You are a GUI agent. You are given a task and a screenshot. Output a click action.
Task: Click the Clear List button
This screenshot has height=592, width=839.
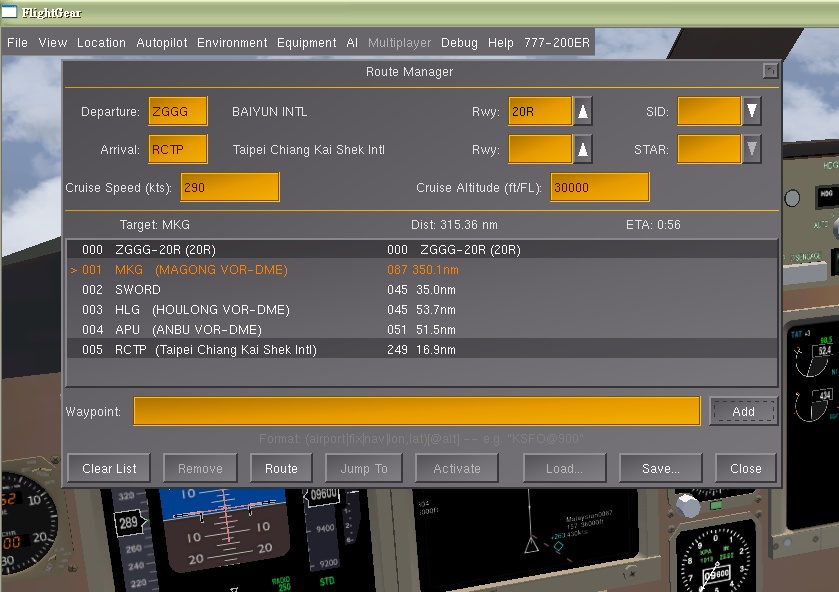pyautogui.click(x=109, y=468)
